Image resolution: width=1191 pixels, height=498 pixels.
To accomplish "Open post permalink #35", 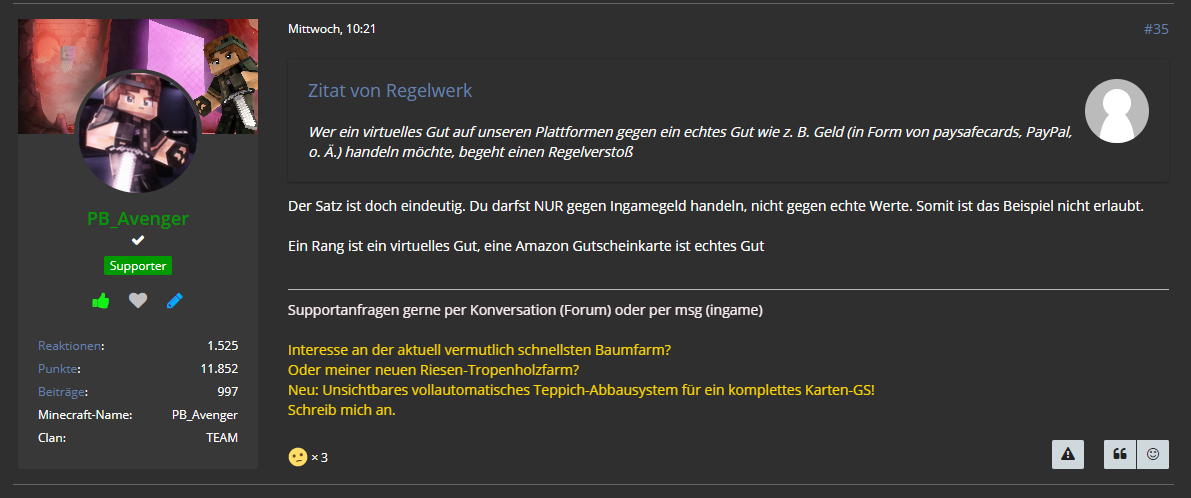I will (x=1156, y=30).
